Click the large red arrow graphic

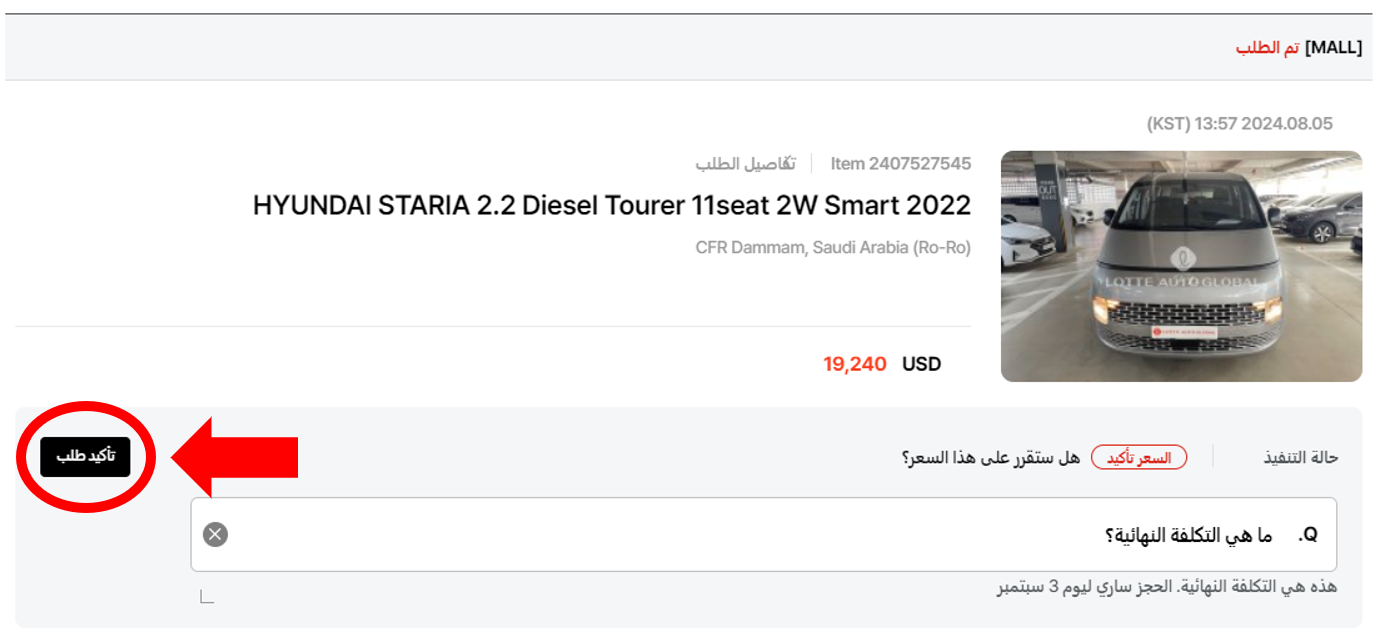click(x=235, y=457)
